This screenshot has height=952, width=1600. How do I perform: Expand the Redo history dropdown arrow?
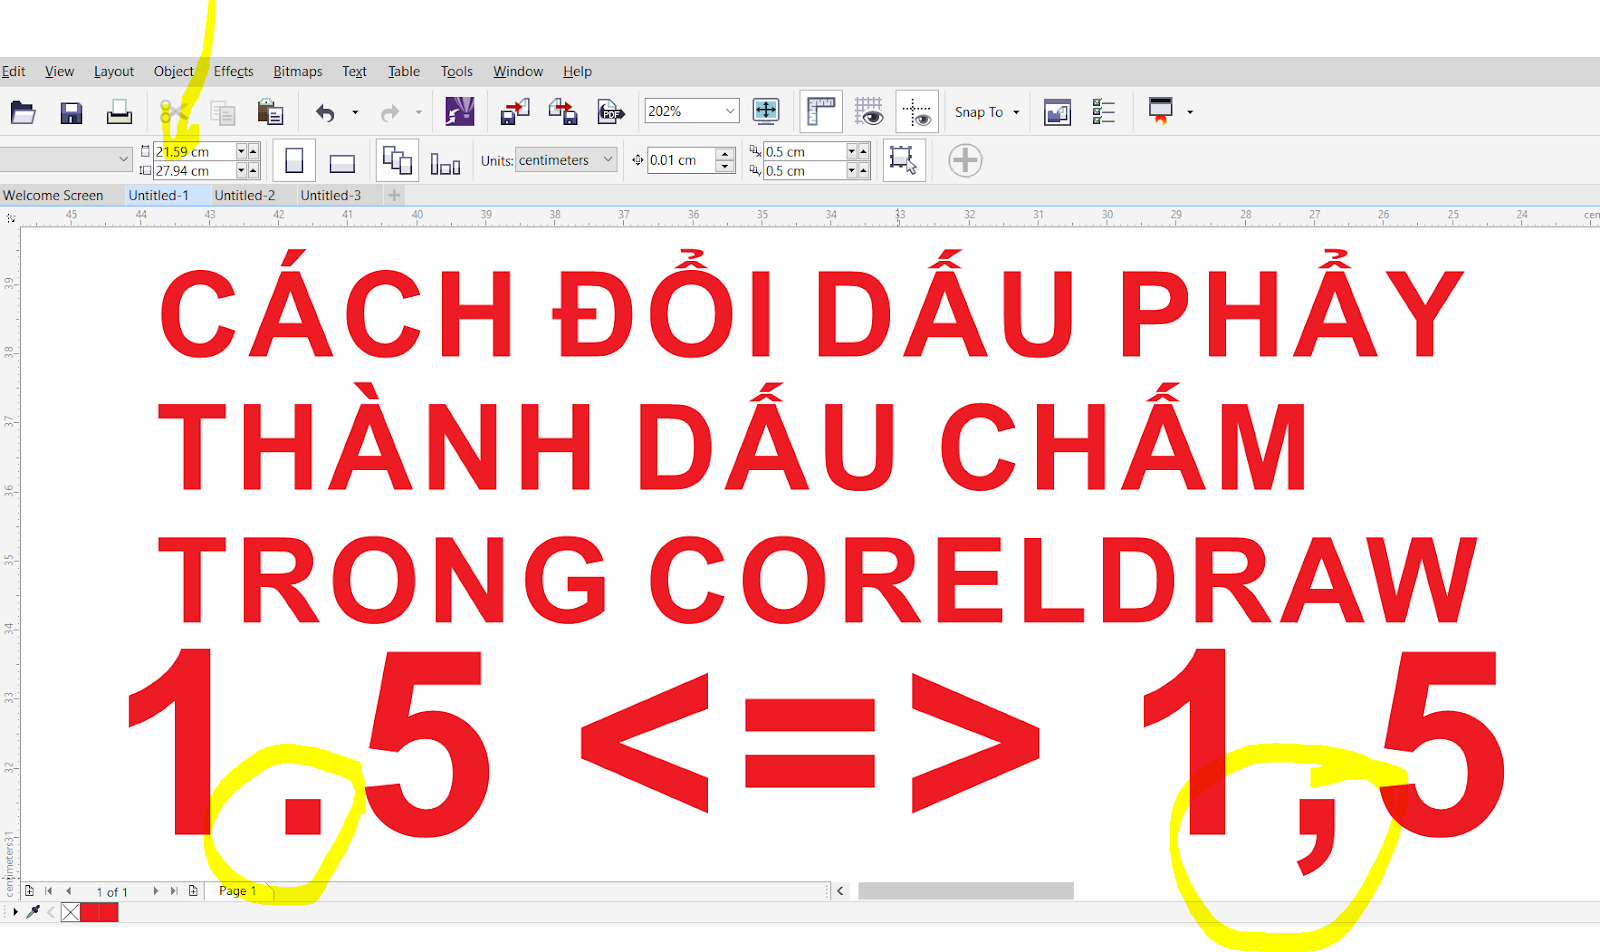[419, 112]
